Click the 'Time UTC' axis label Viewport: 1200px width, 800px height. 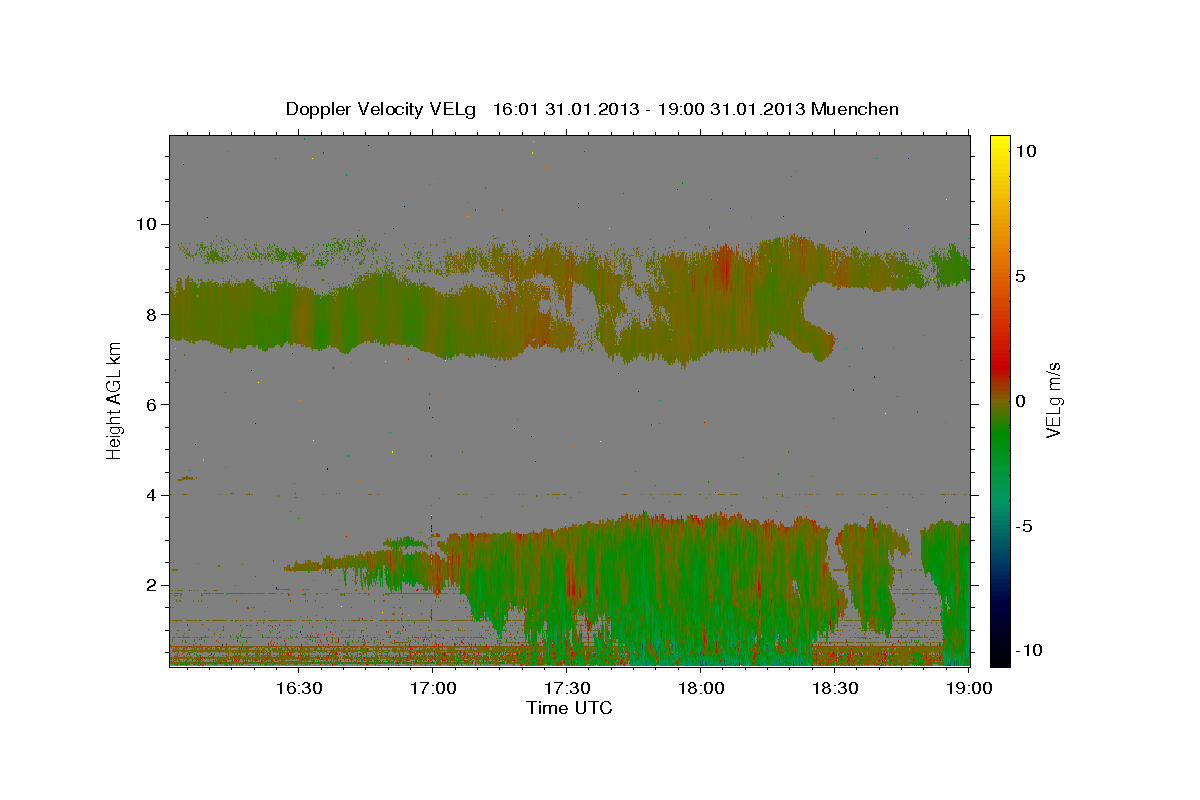569,708
